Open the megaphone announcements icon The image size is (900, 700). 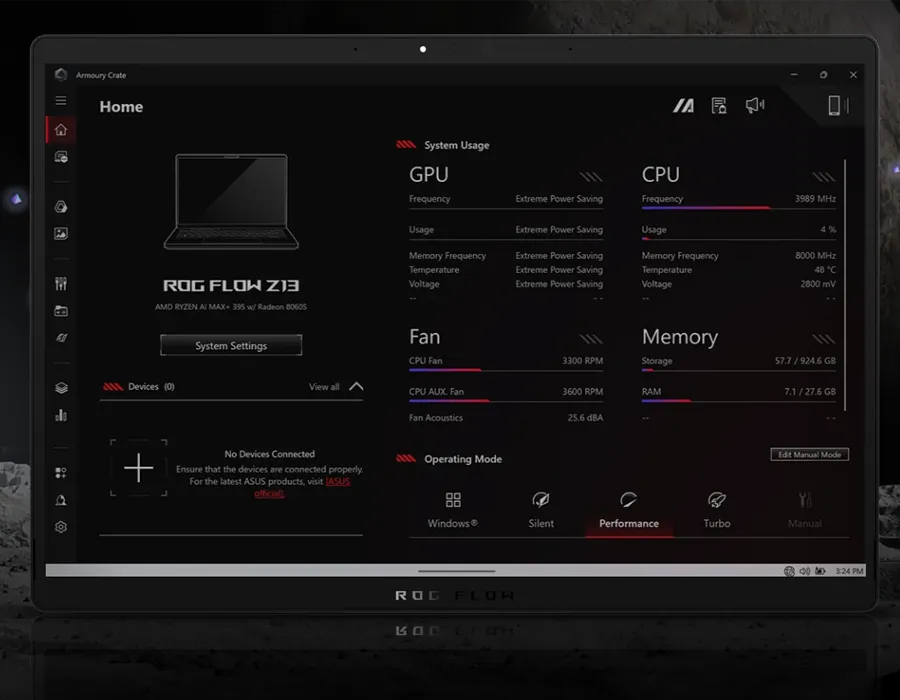pos(754,105)
